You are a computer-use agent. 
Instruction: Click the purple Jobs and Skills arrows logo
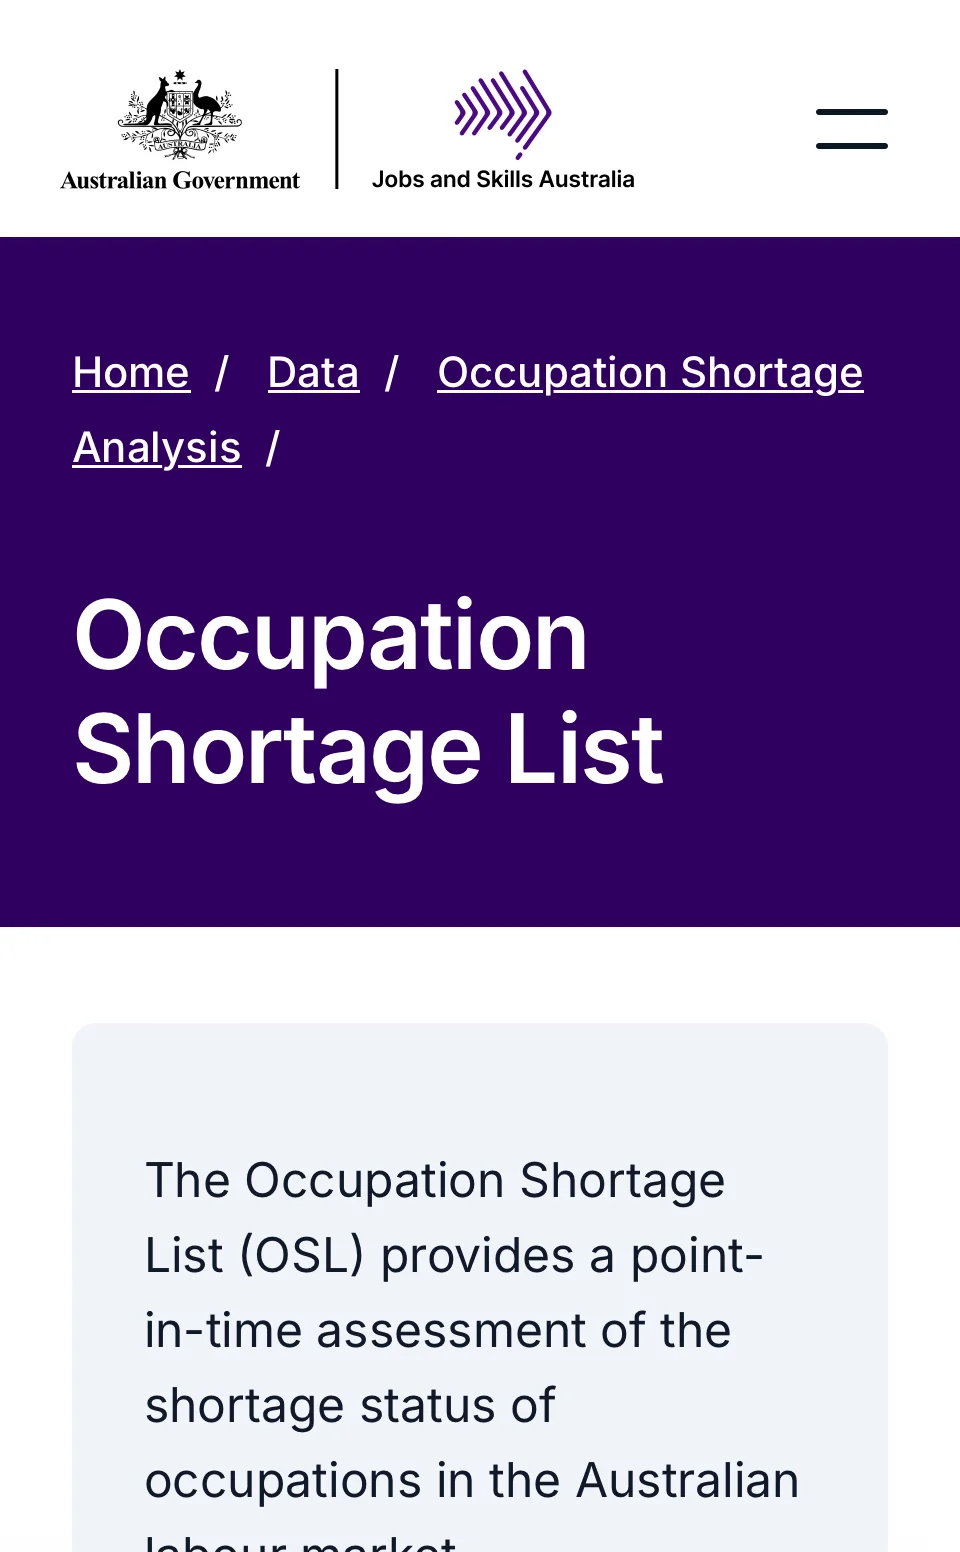[x=503, y=114]
